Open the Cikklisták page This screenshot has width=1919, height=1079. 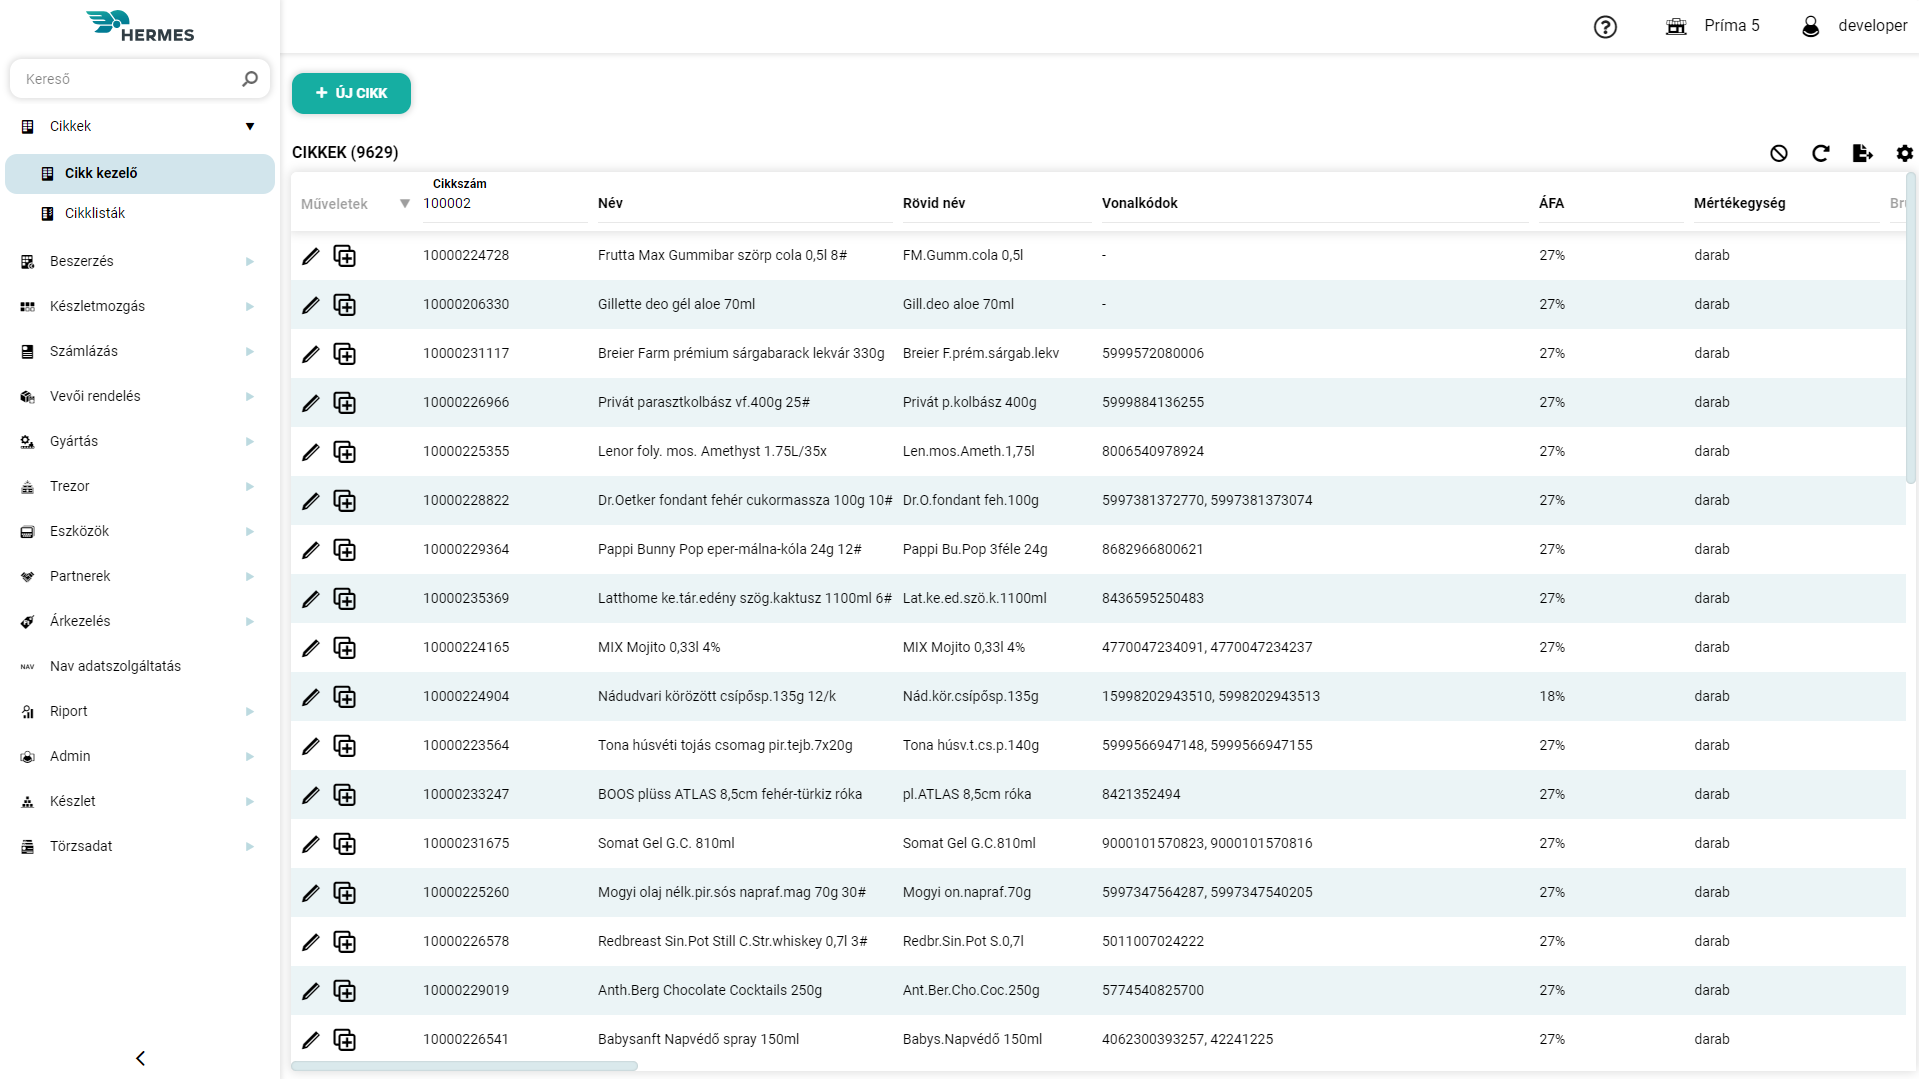click(94, 213)
